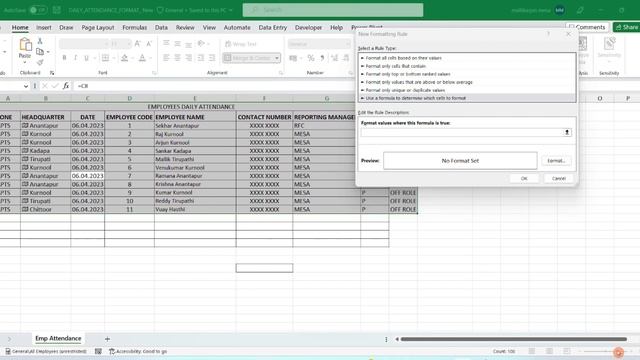640x360 pixels.
Task: Click the Copy icon in Clipboard
Action: [40, 52]
